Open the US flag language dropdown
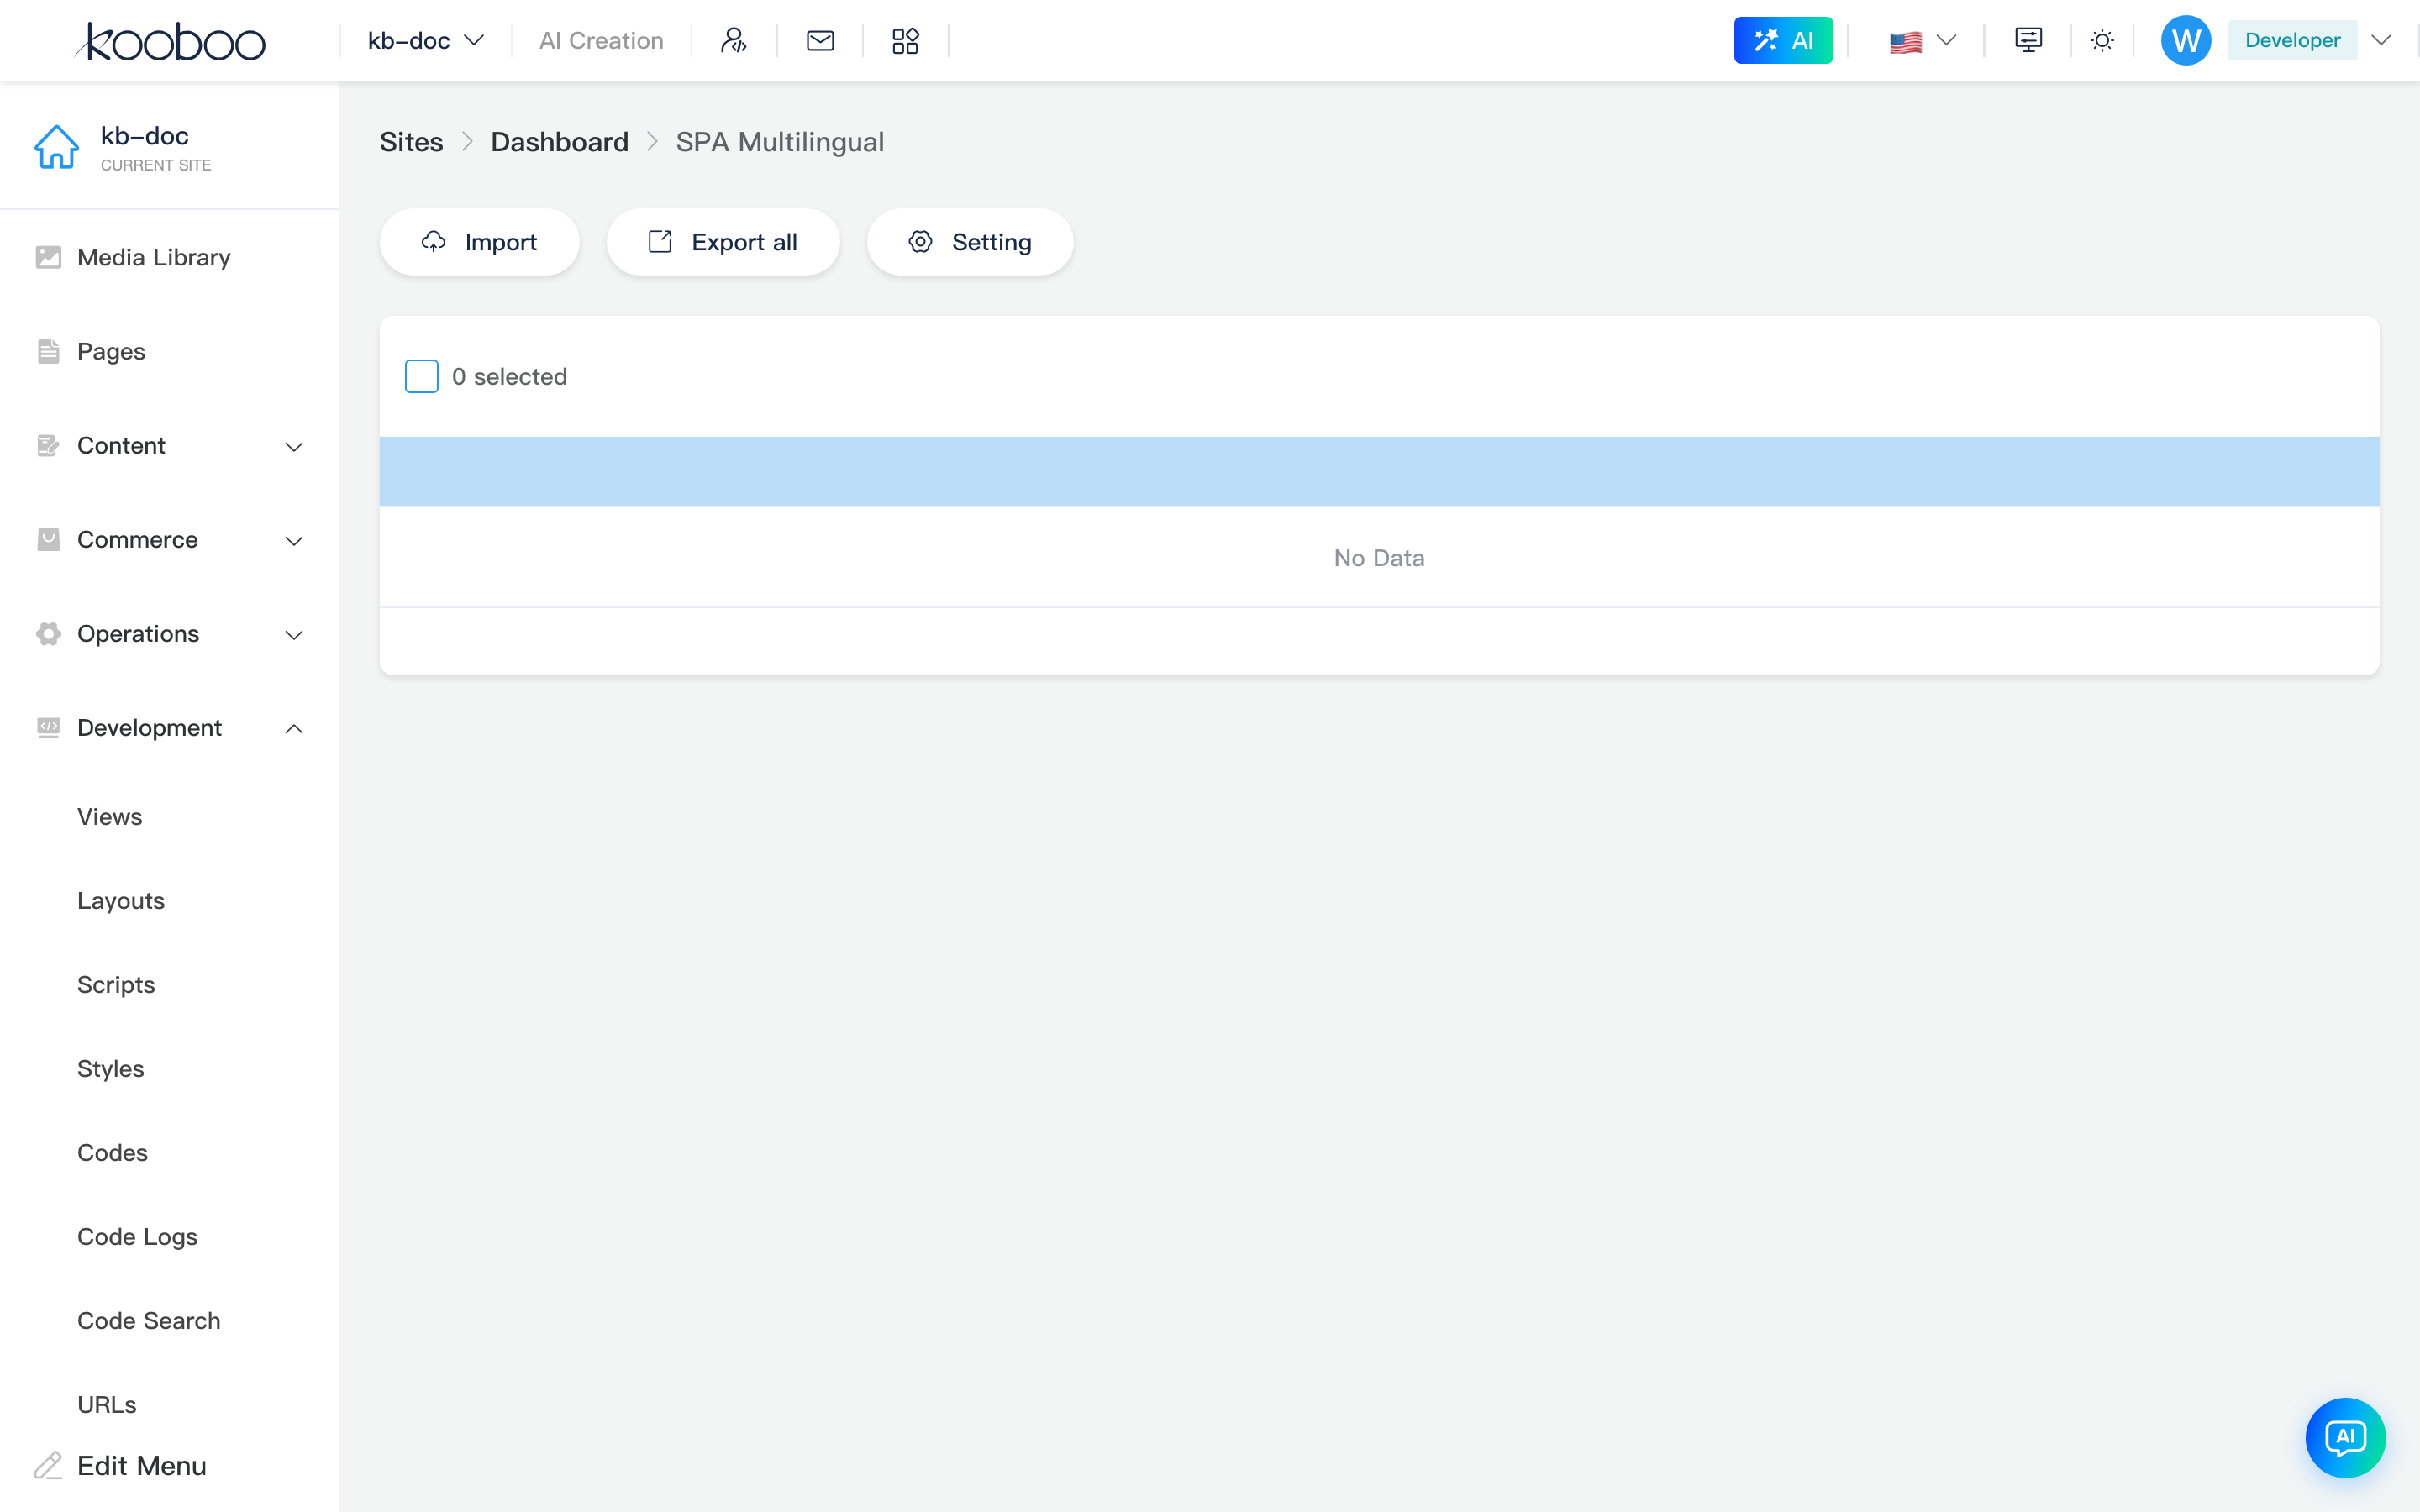Screen dimensions: 2420x1512 pyautogui.click(x=1922, y=41)
